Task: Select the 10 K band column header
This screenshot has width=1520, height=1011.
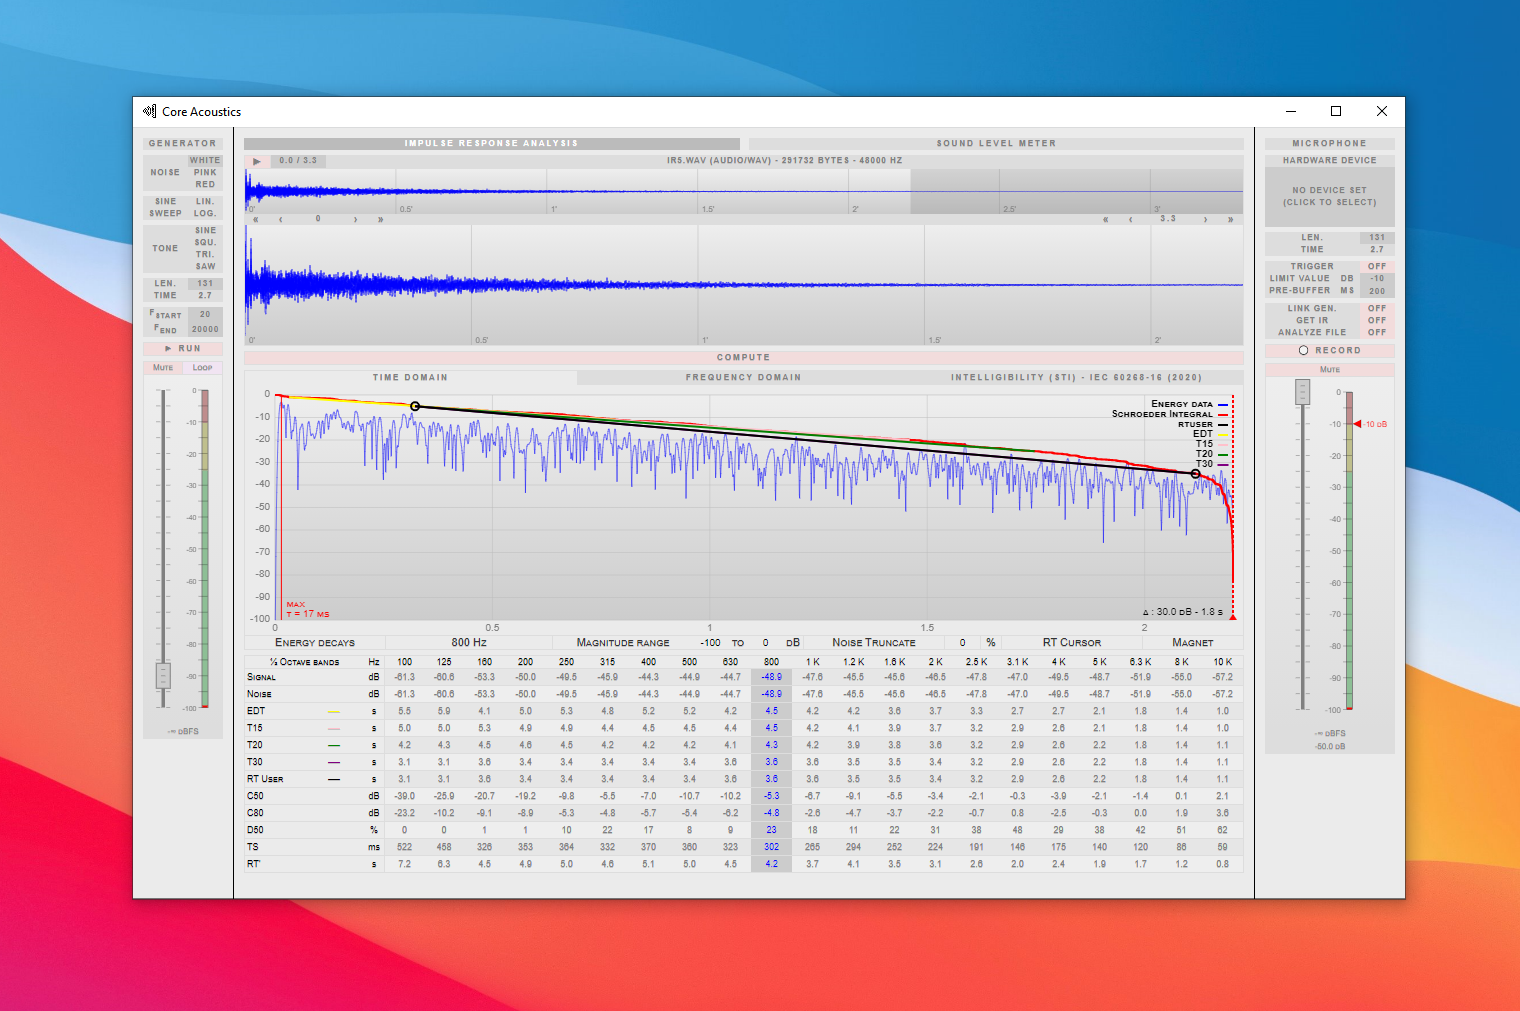Action: click(x=1222, y=662)
